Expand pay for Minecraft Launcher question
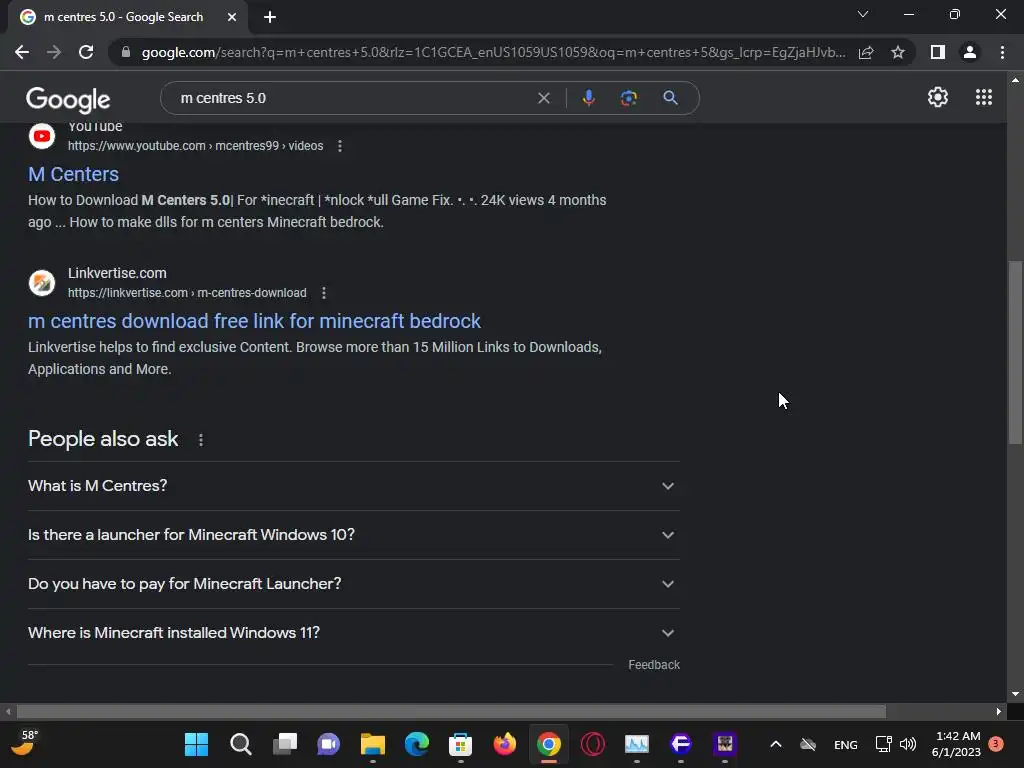 click(x=353, y=584)
